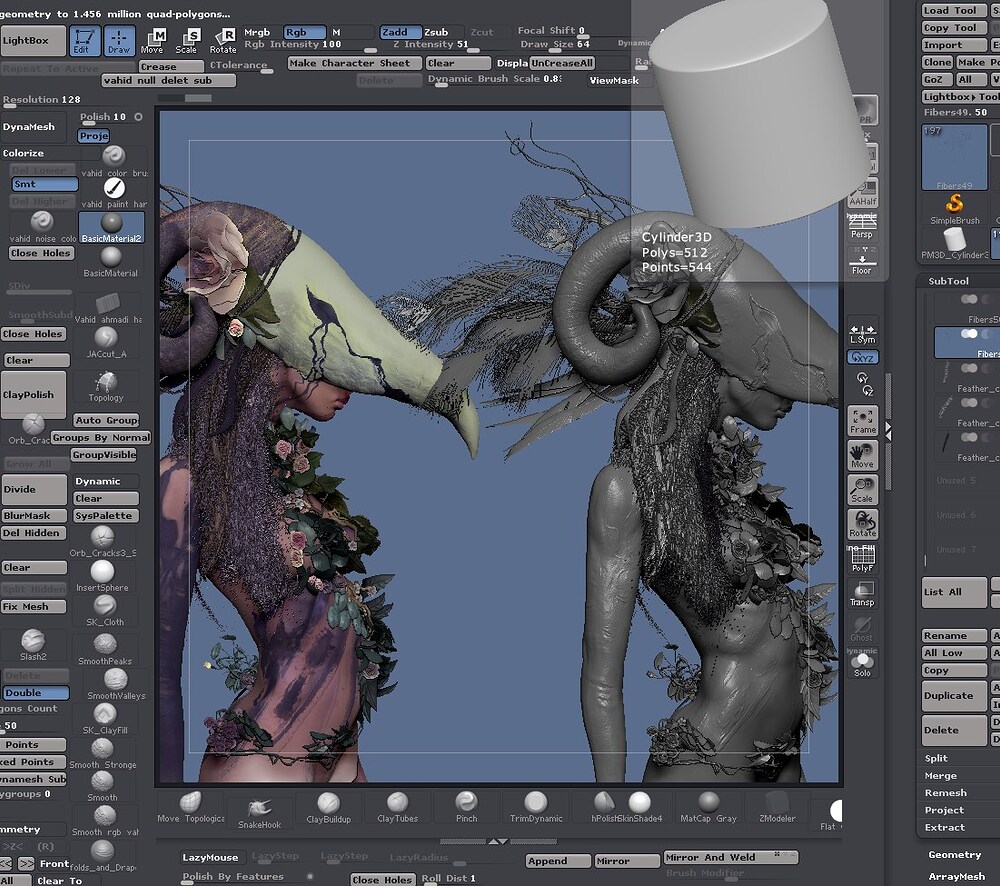
Task: Expand the ArrayMesh section
Action: [956, 876]
